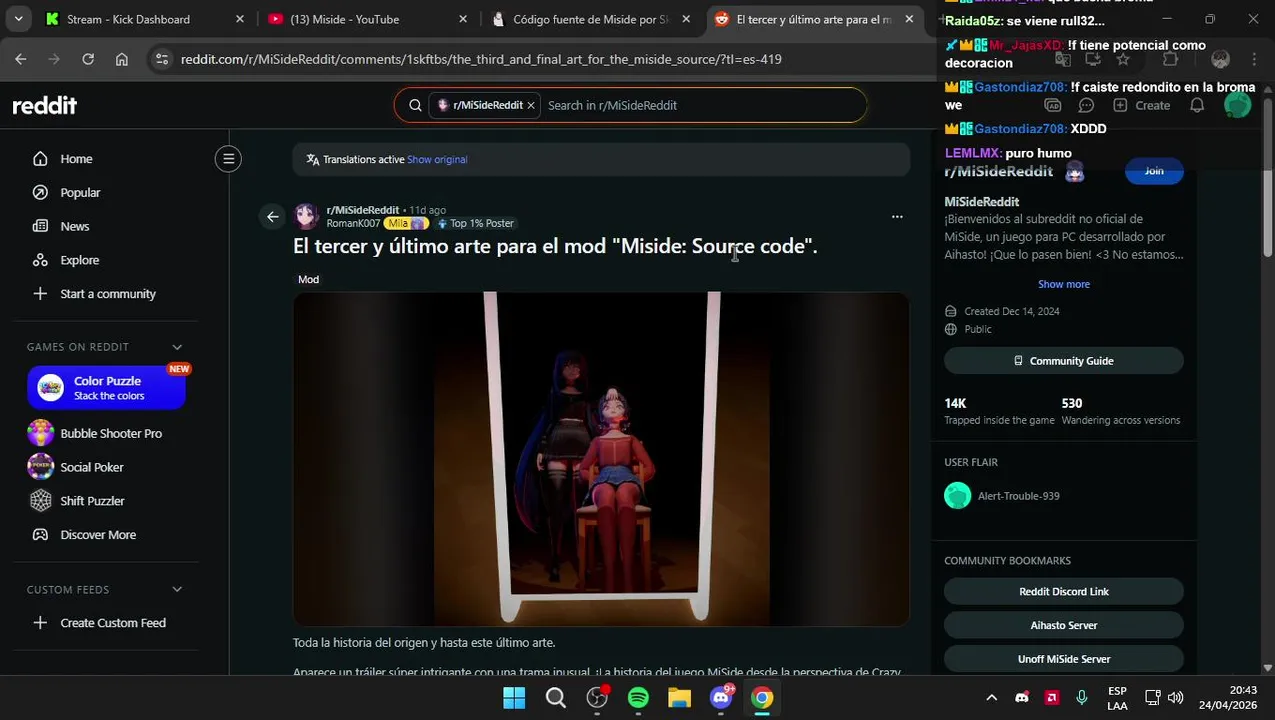Image resolution: width=1275 pixels, height=720 pixels.
Task: Collapse the left navigation sidebar
Action: 228,158
